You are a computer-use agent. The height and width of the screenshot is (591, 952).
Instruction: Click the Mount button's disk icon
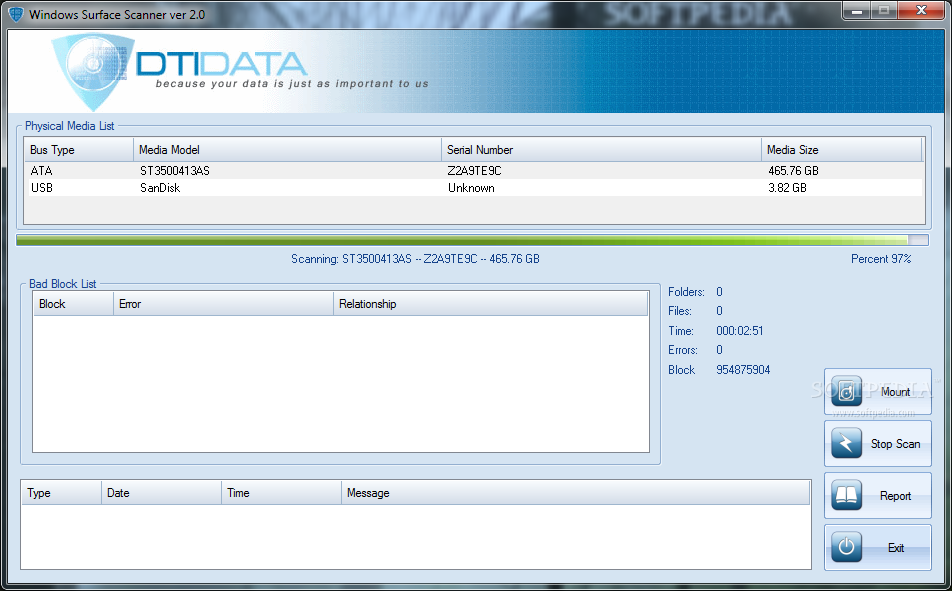click(x=846, y=392)
